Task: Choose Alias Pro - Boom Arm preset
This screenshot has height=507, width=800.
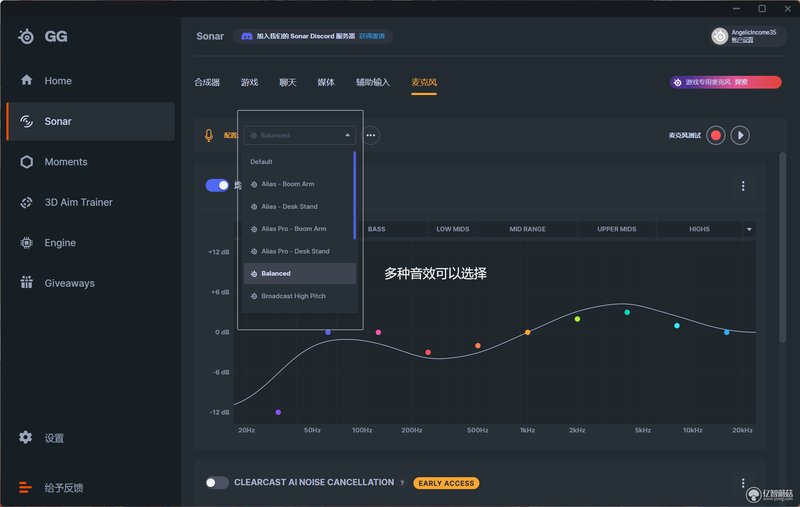Action: click(x=299, y=229)
